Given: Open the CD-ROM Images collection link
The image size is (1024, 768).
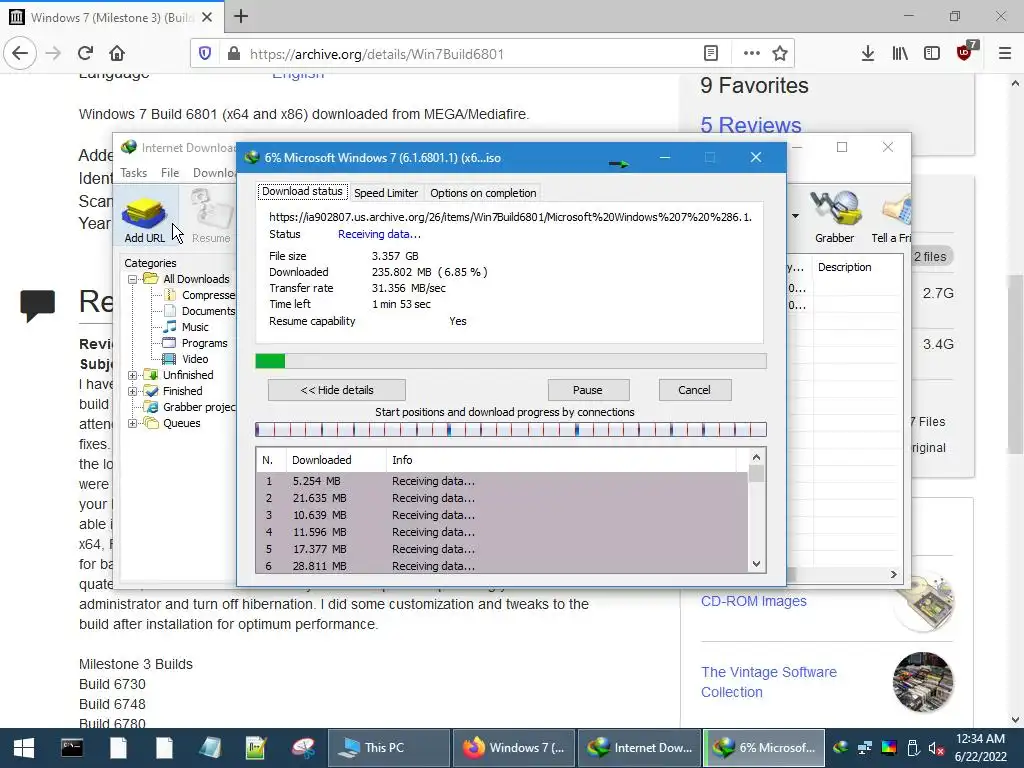Looking at the screenshot, I should coord(754,601).
